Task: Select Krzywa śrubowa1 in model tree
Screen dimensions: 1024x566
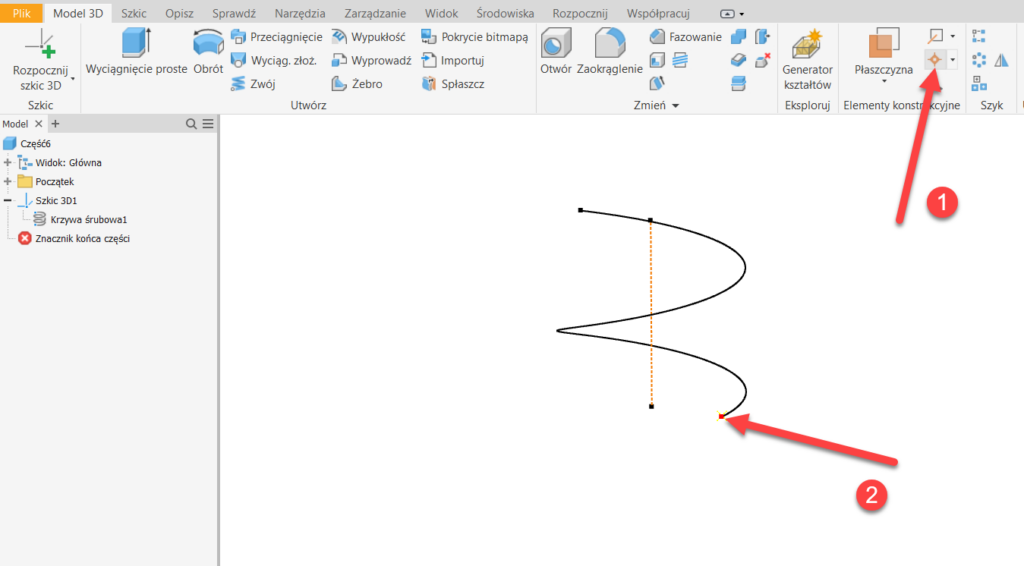Action: point(89,219)
